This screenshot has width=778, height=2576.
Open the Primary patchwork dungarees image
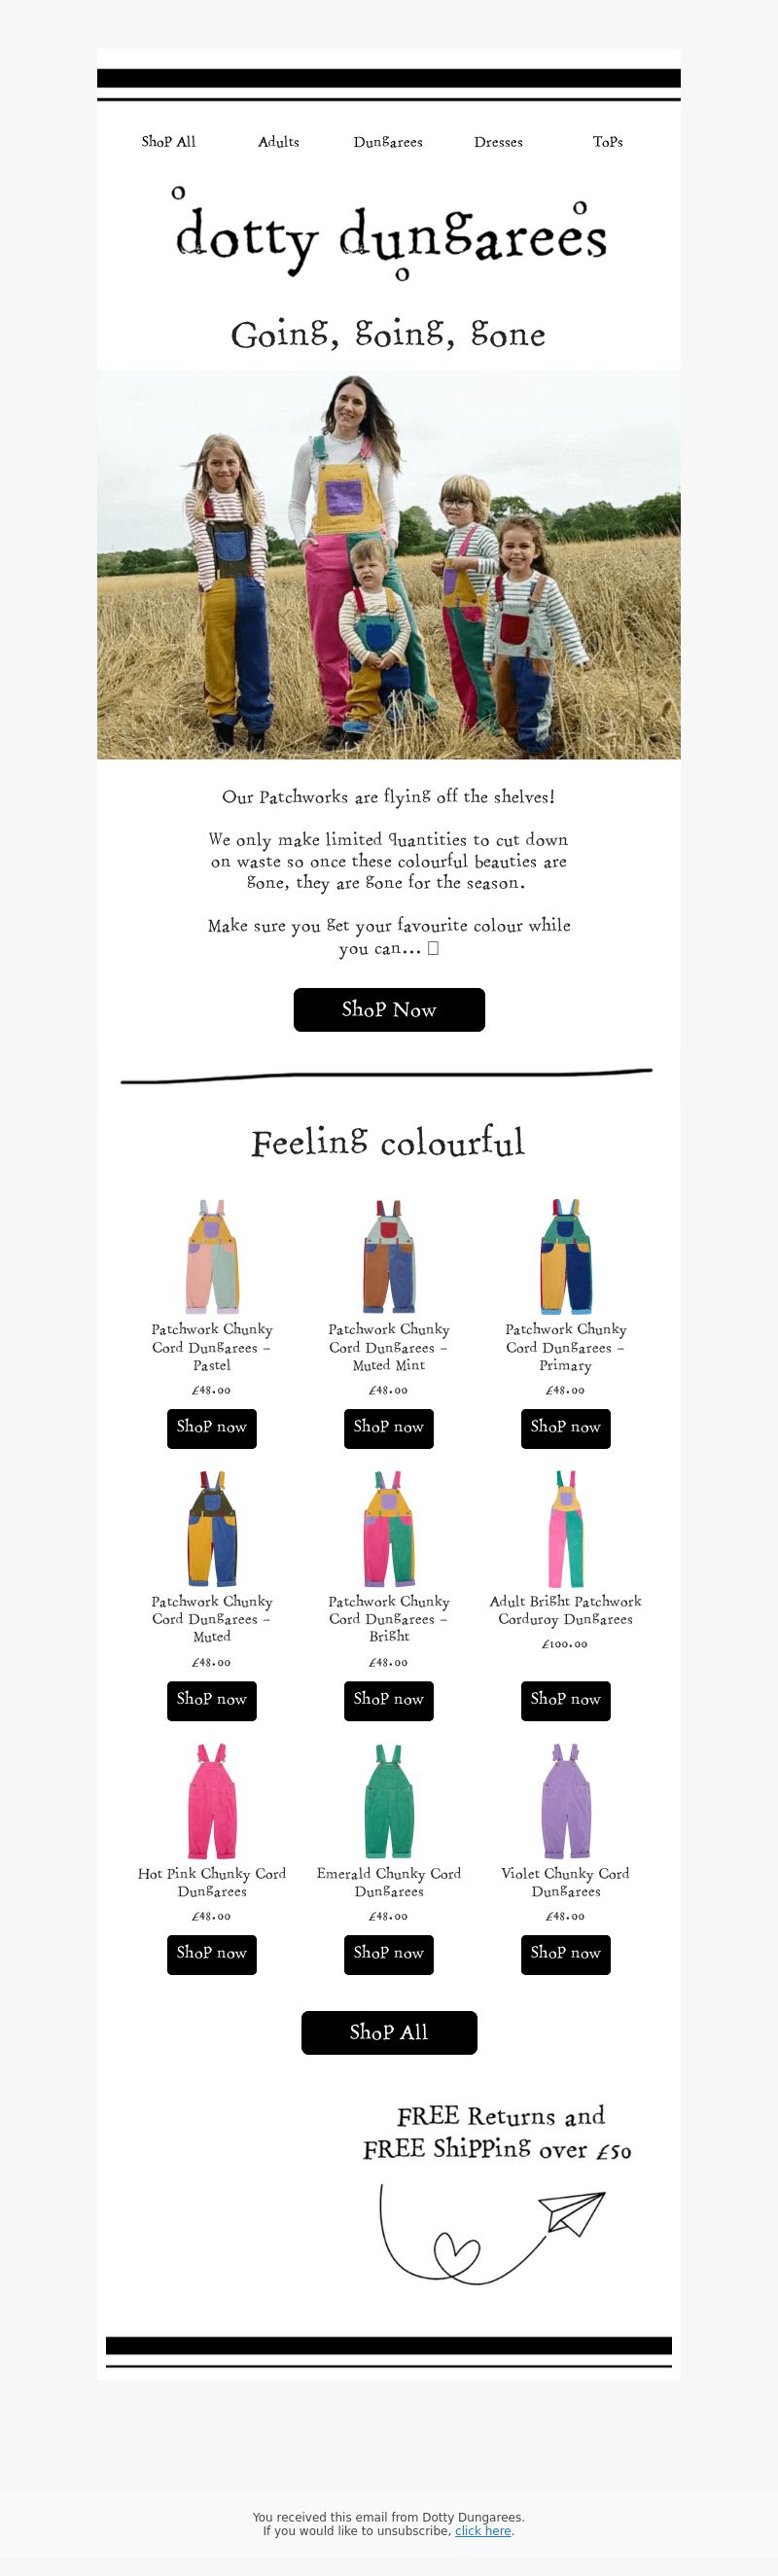pyautogui.click(x=566, y=1256)
